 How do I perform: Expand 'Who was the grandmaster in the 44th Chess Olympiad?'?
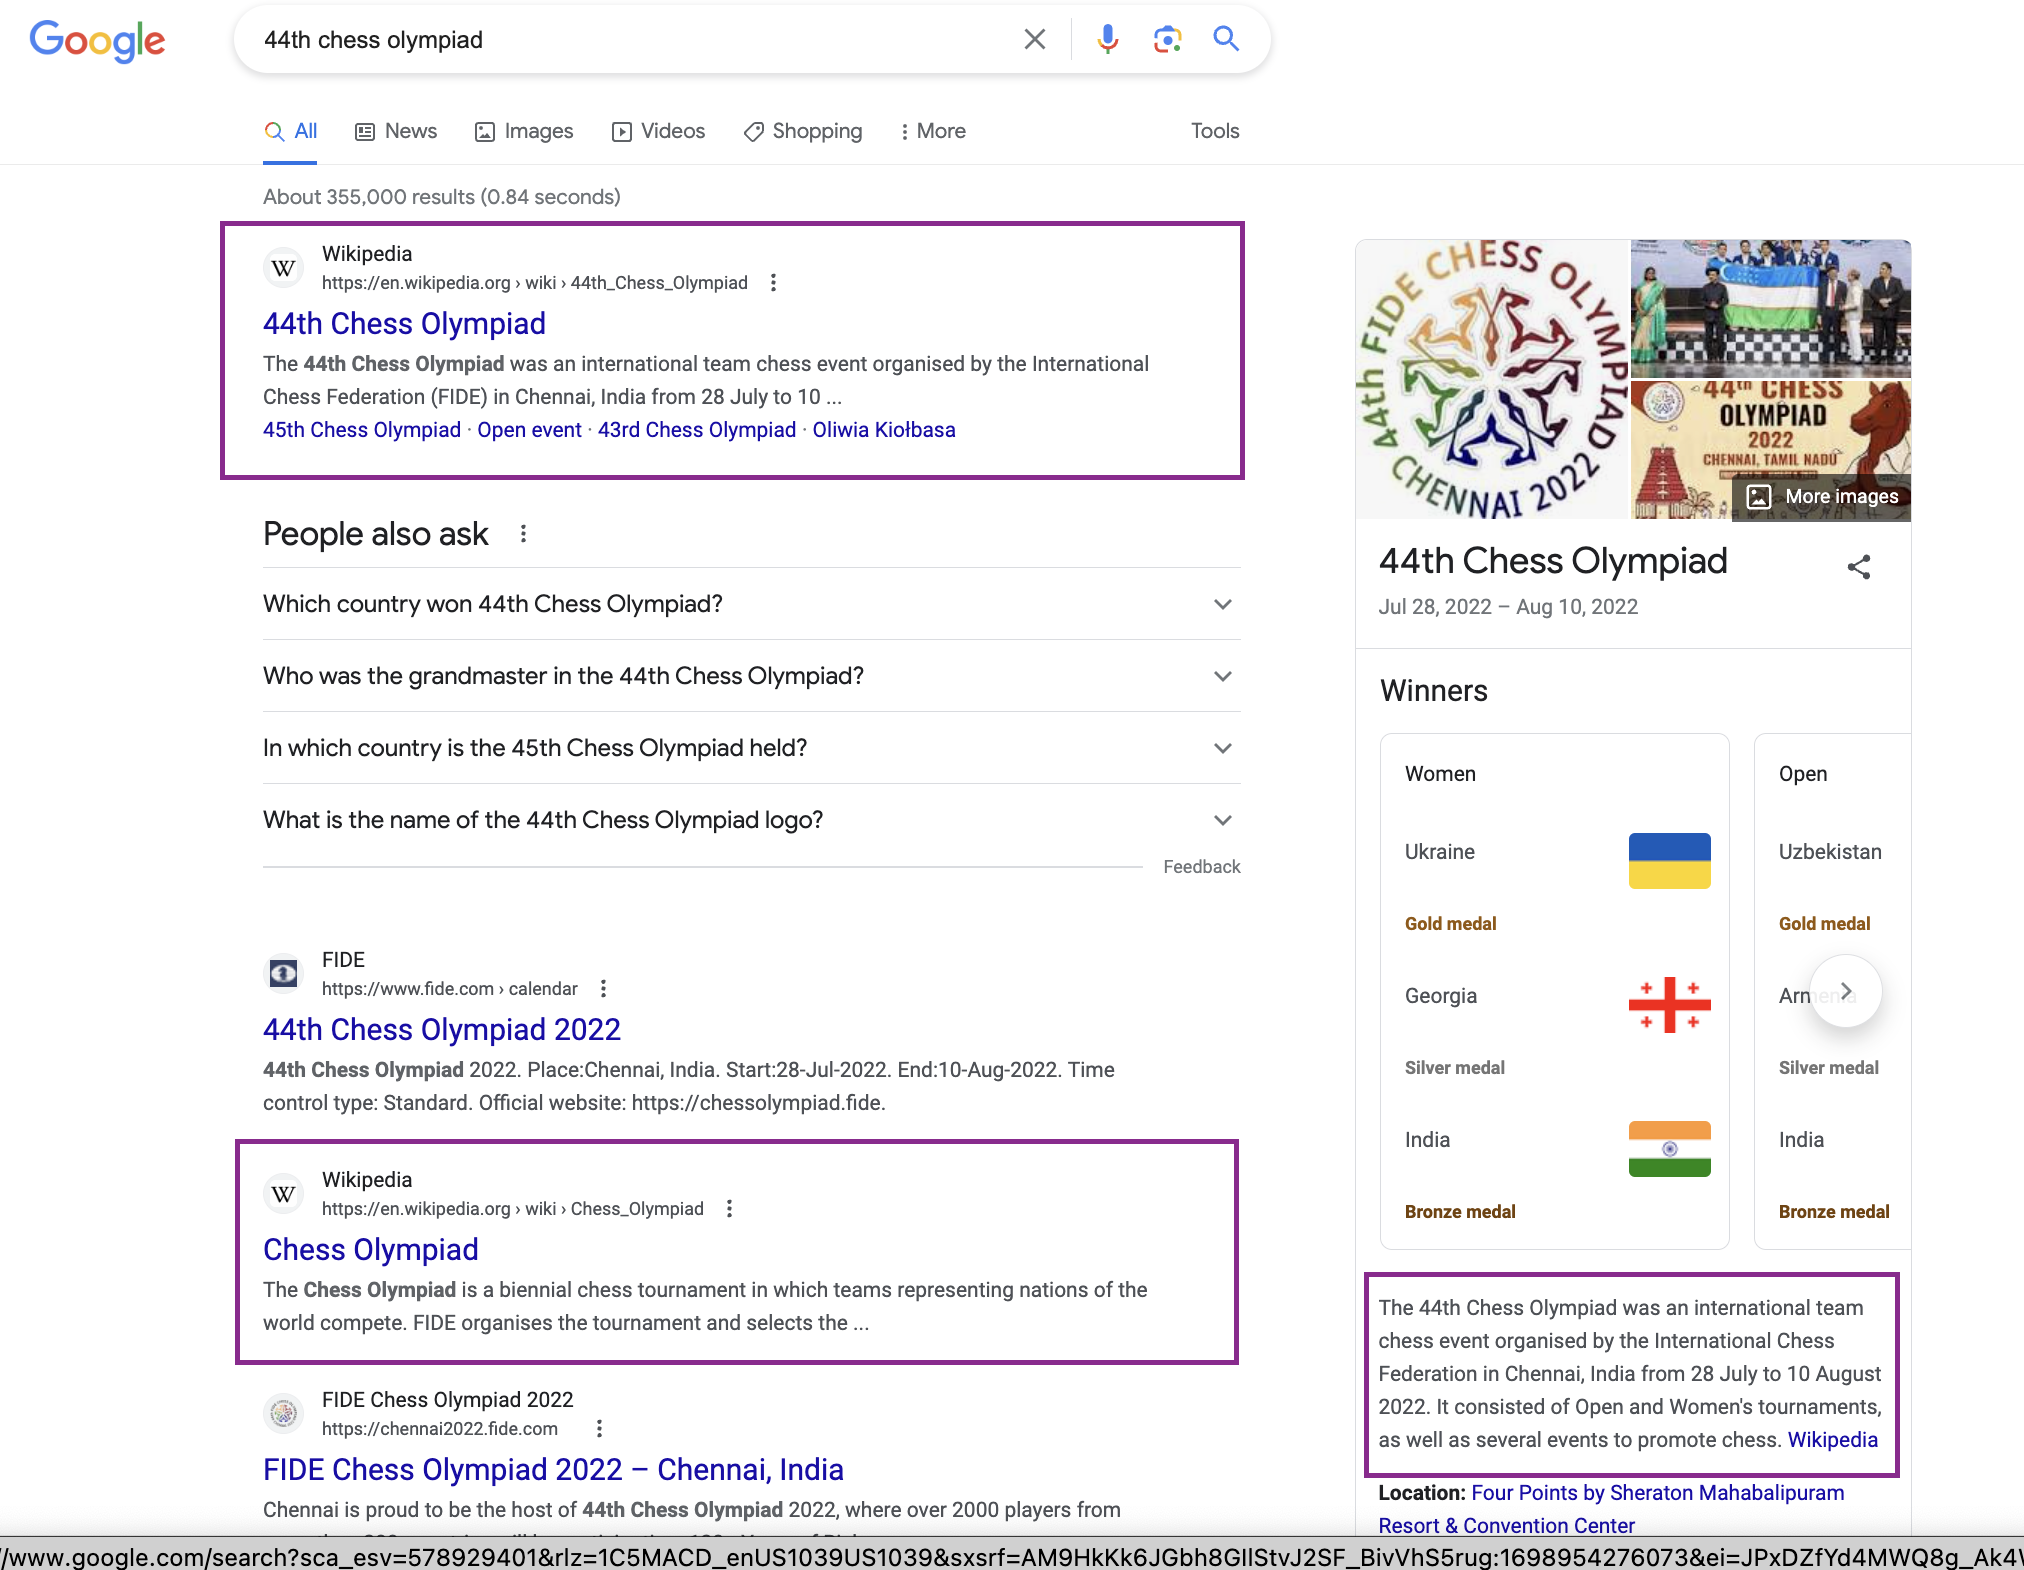(x=1221, y=676)
